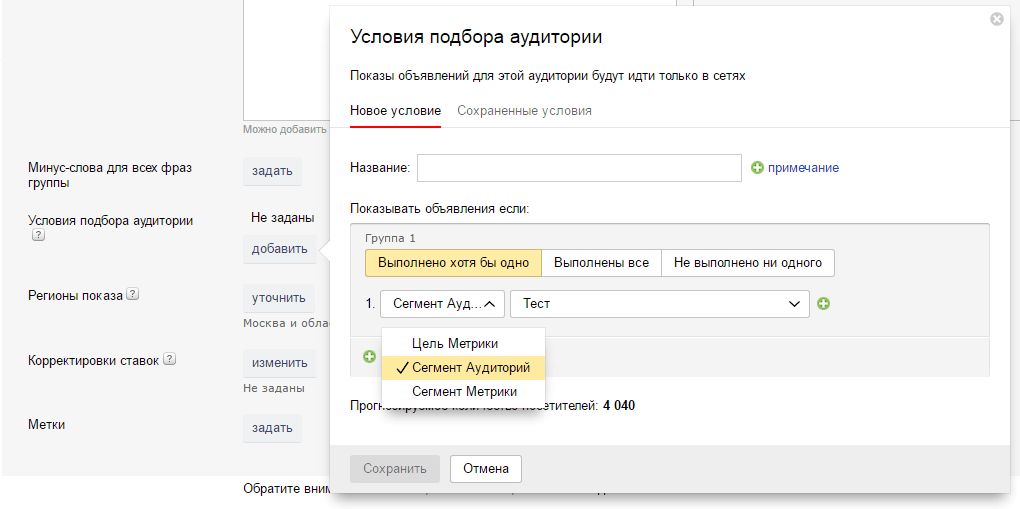The height and width of the screenshot is (509, 1020).
Task: Click green plus icon after Тест dropdown
Action: [x=823, y=304]
